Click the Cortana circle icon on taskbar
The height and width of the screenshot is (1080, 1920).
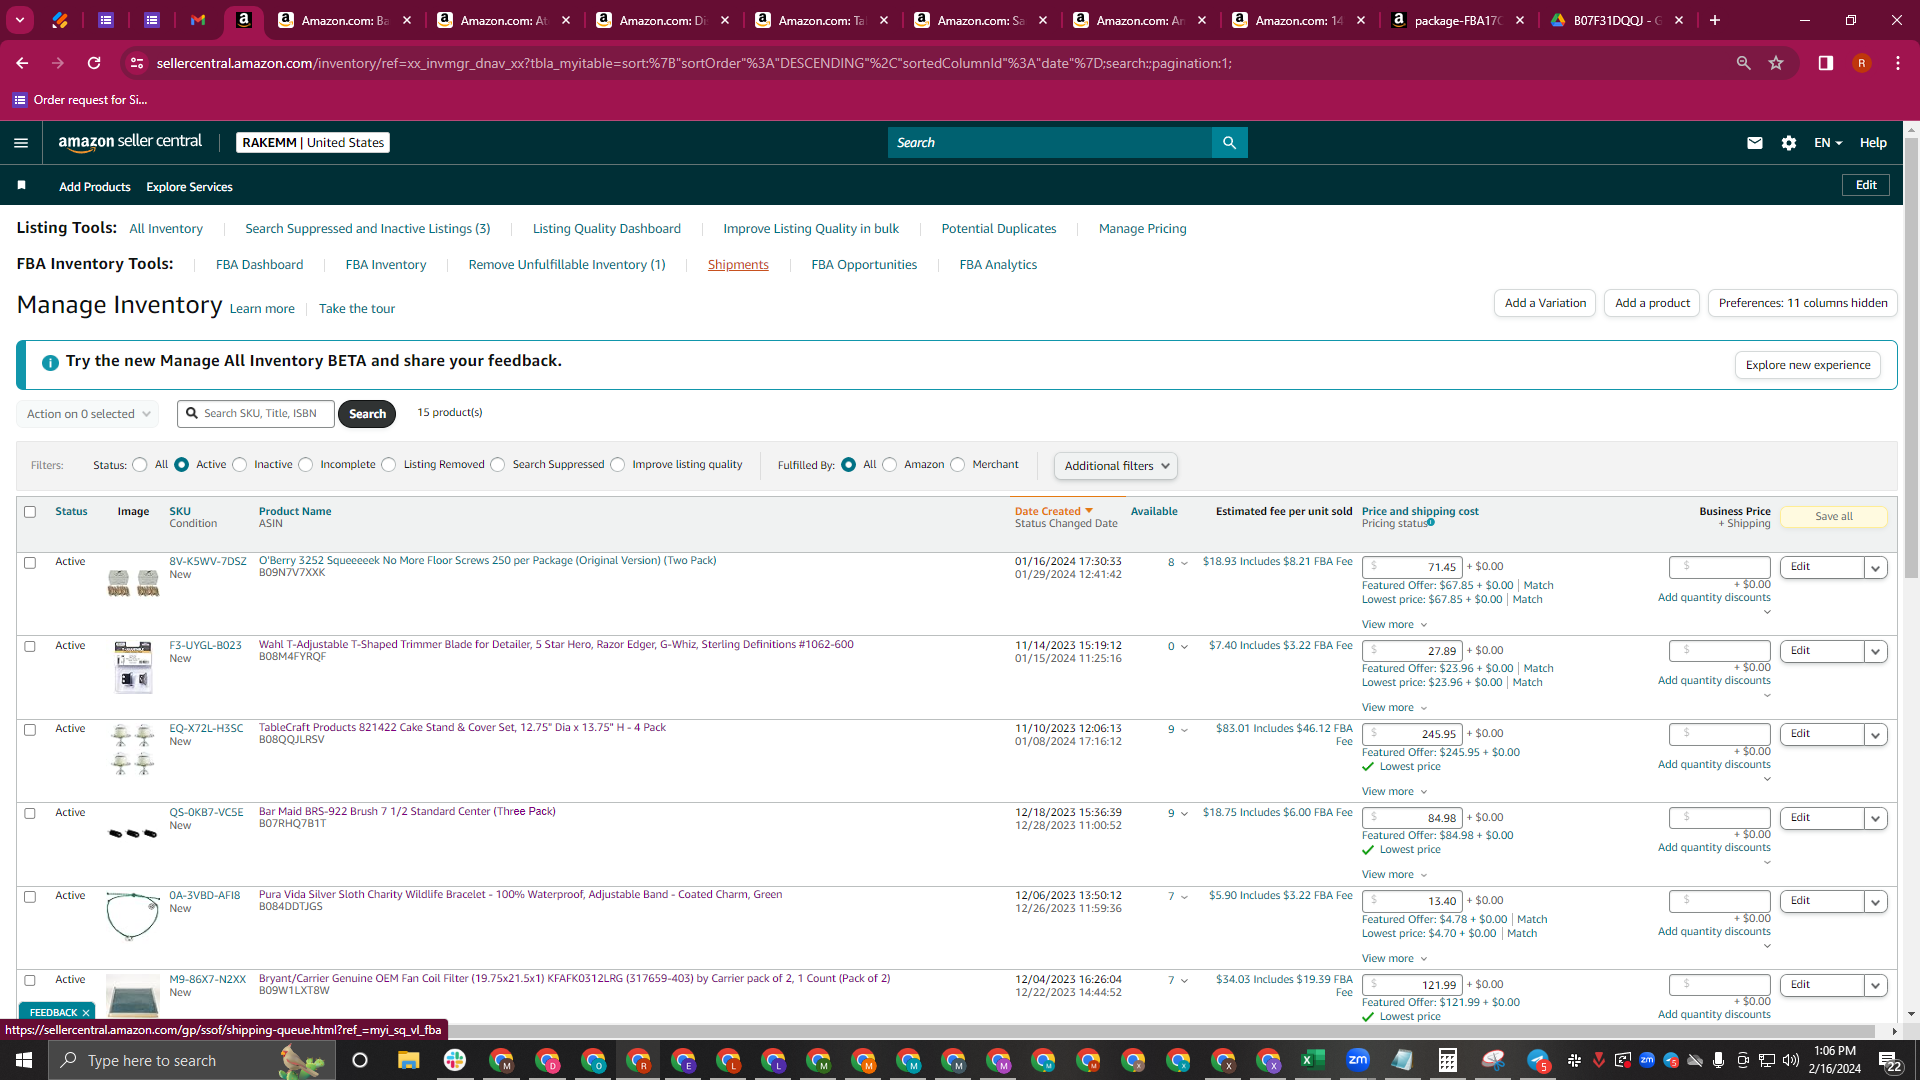pos(361,1060)
